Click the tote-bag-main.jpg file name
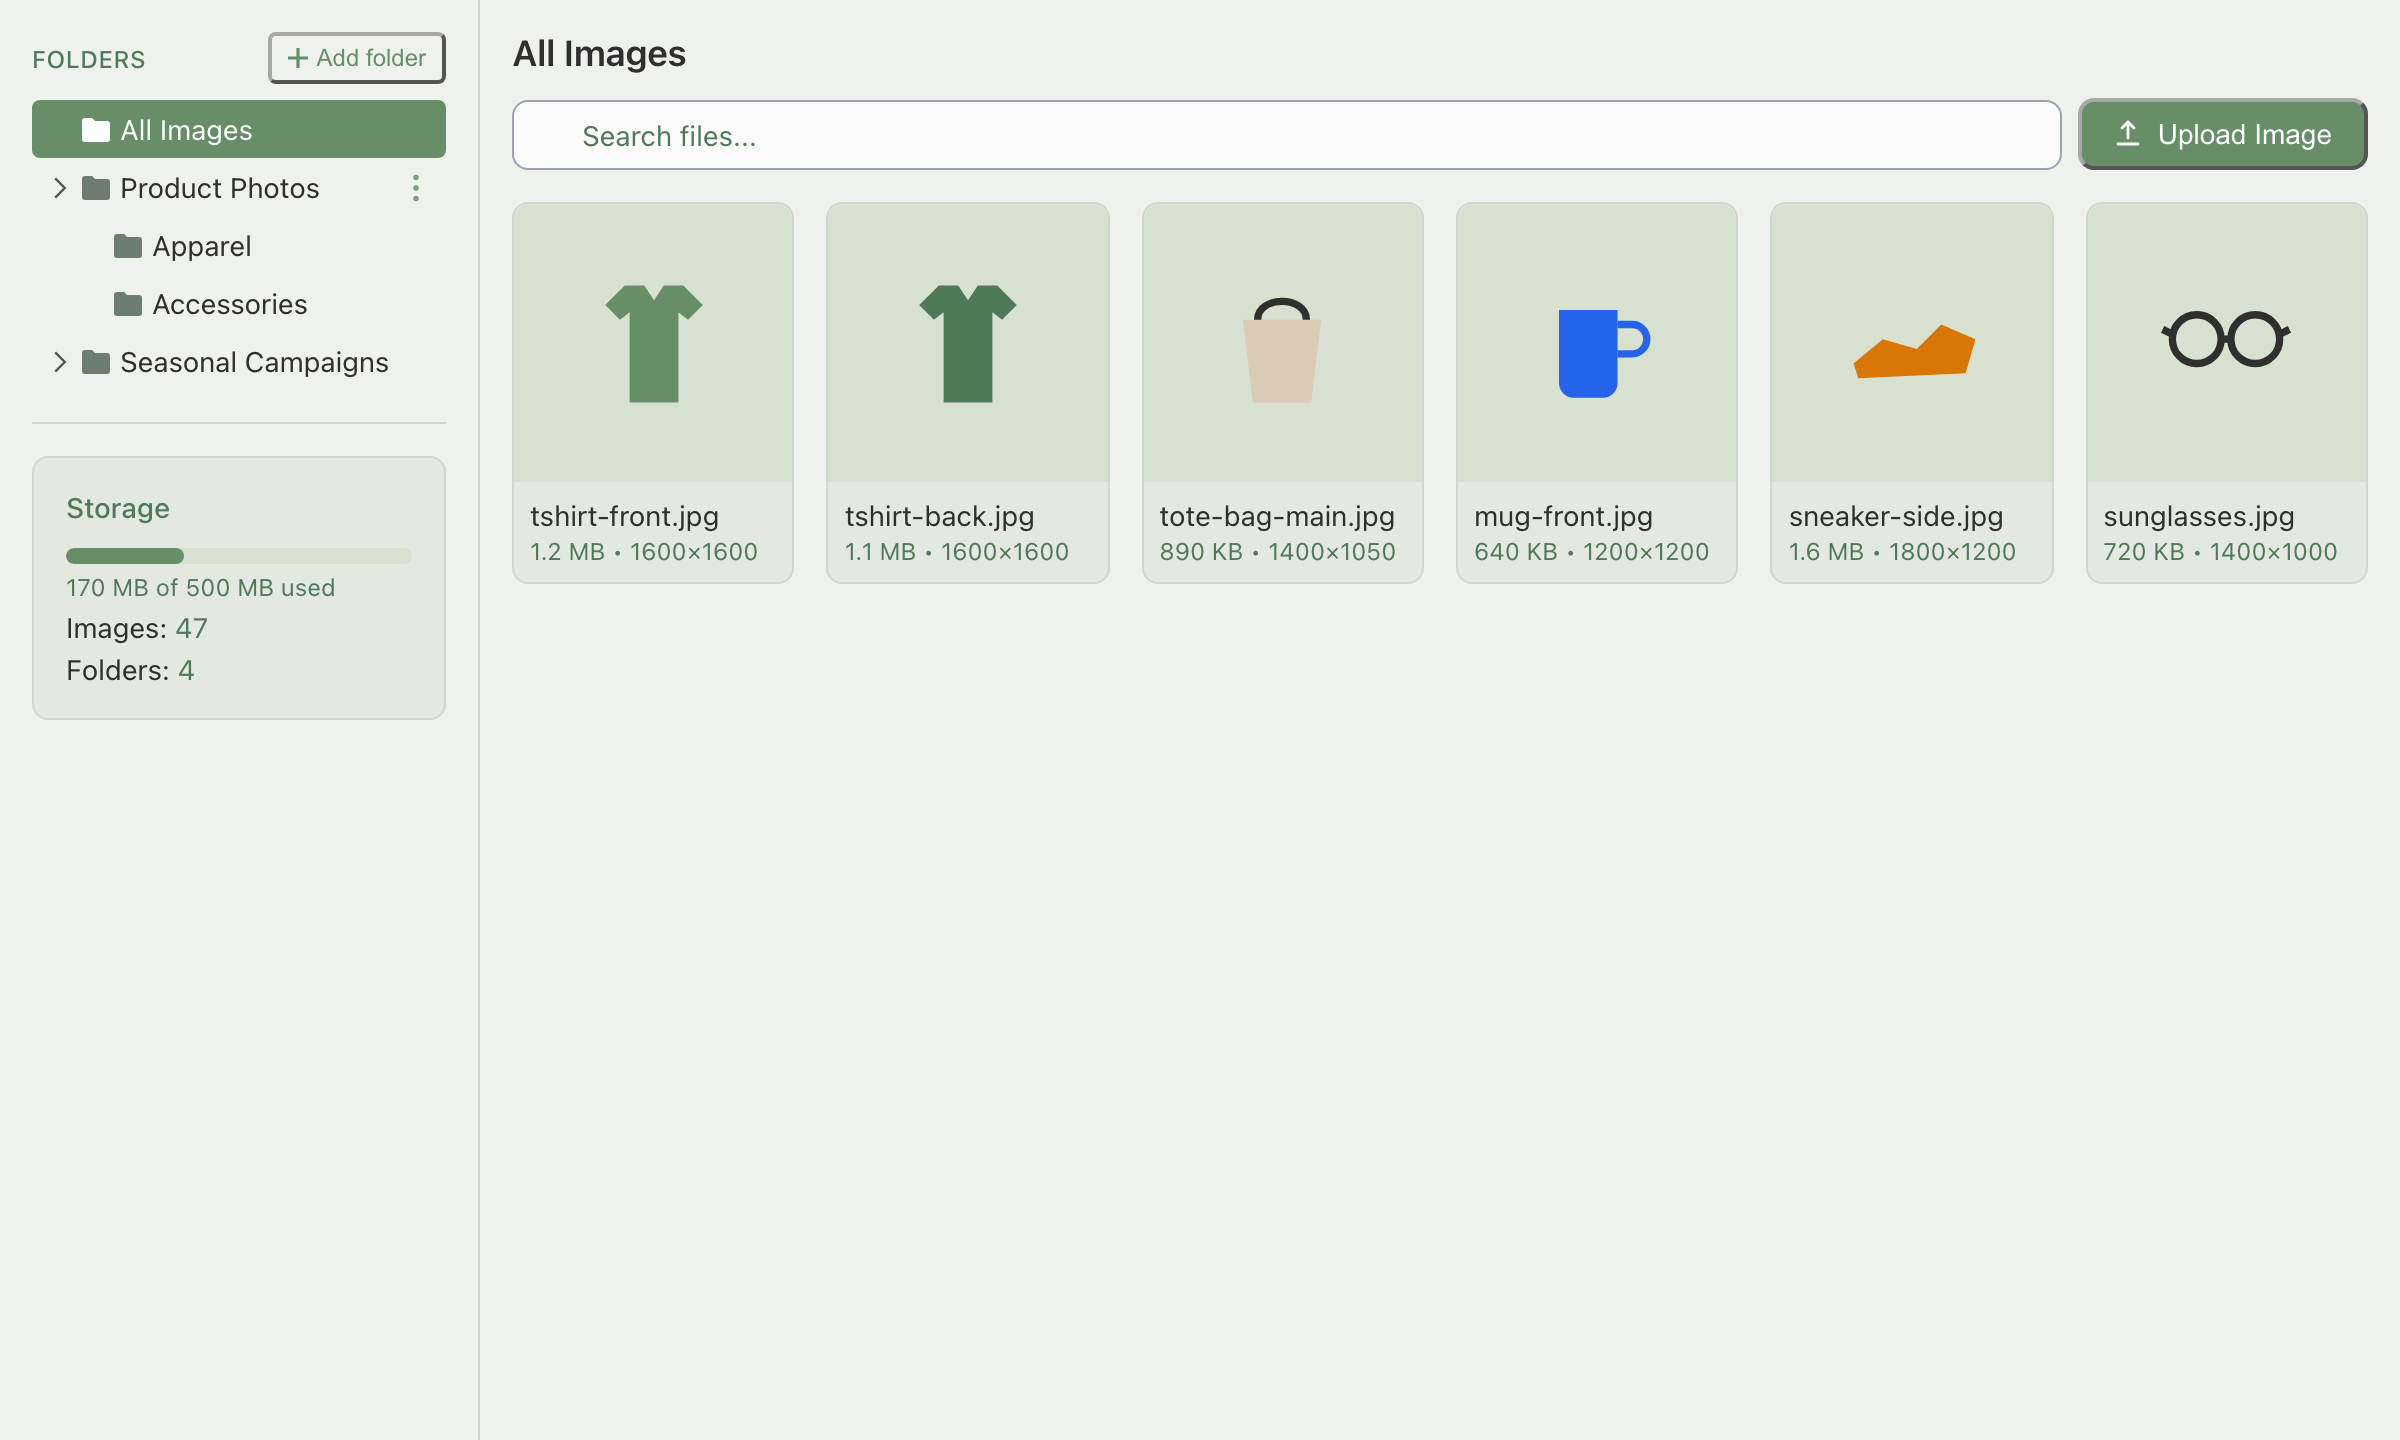This screenshot has width=2400, height=1440. pos(1277,516)
